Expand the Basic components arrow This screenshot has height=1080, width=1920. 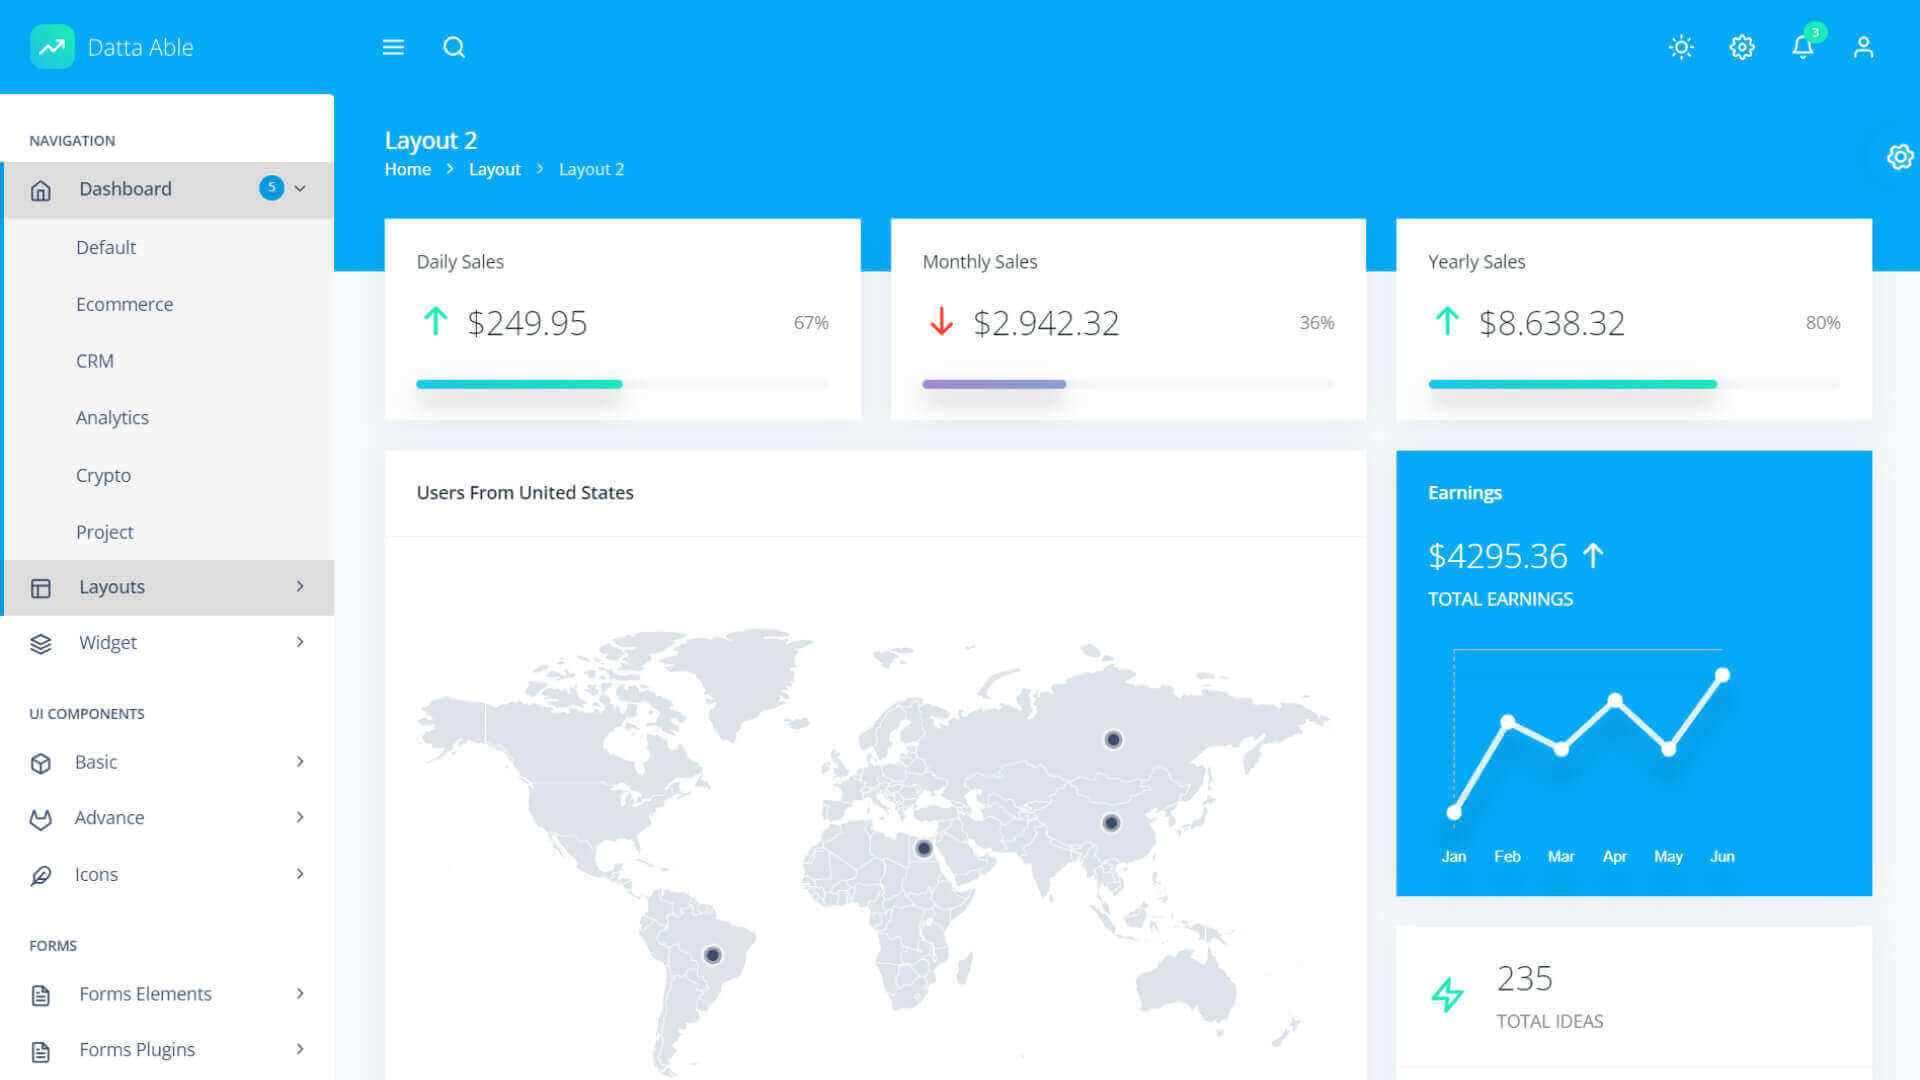[x=300, y=762]
